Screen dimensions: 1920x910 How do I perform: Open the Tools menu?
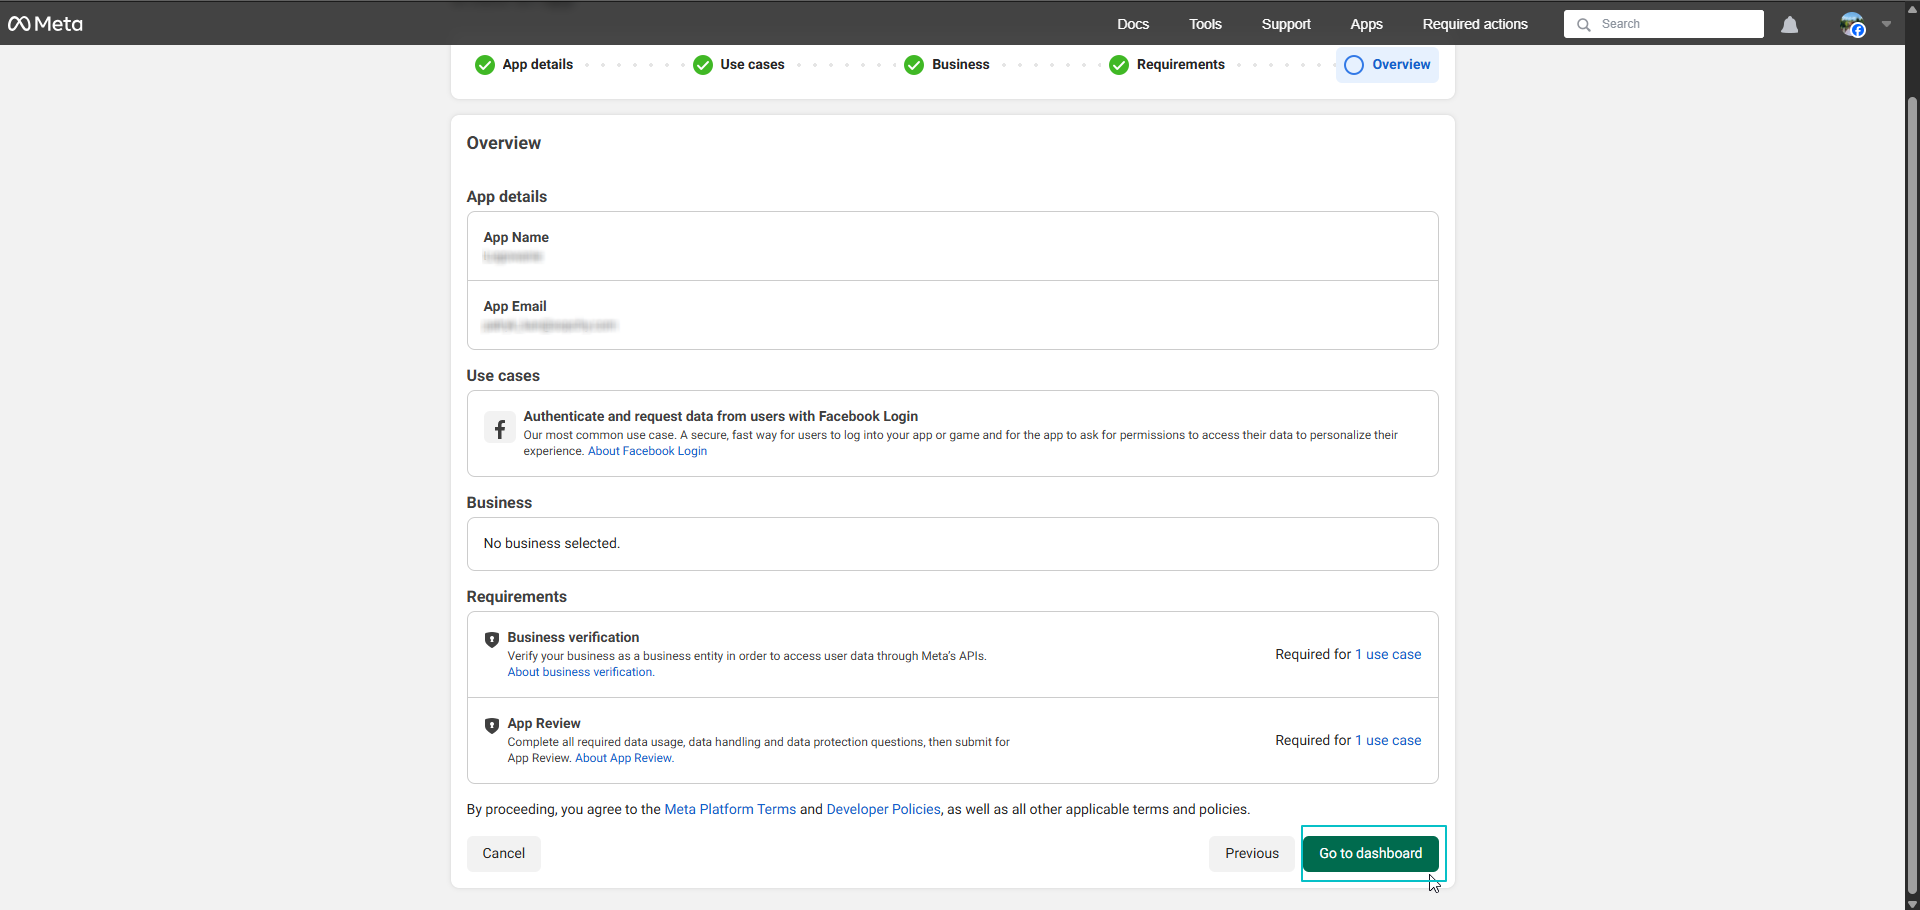coord(1205,24)
